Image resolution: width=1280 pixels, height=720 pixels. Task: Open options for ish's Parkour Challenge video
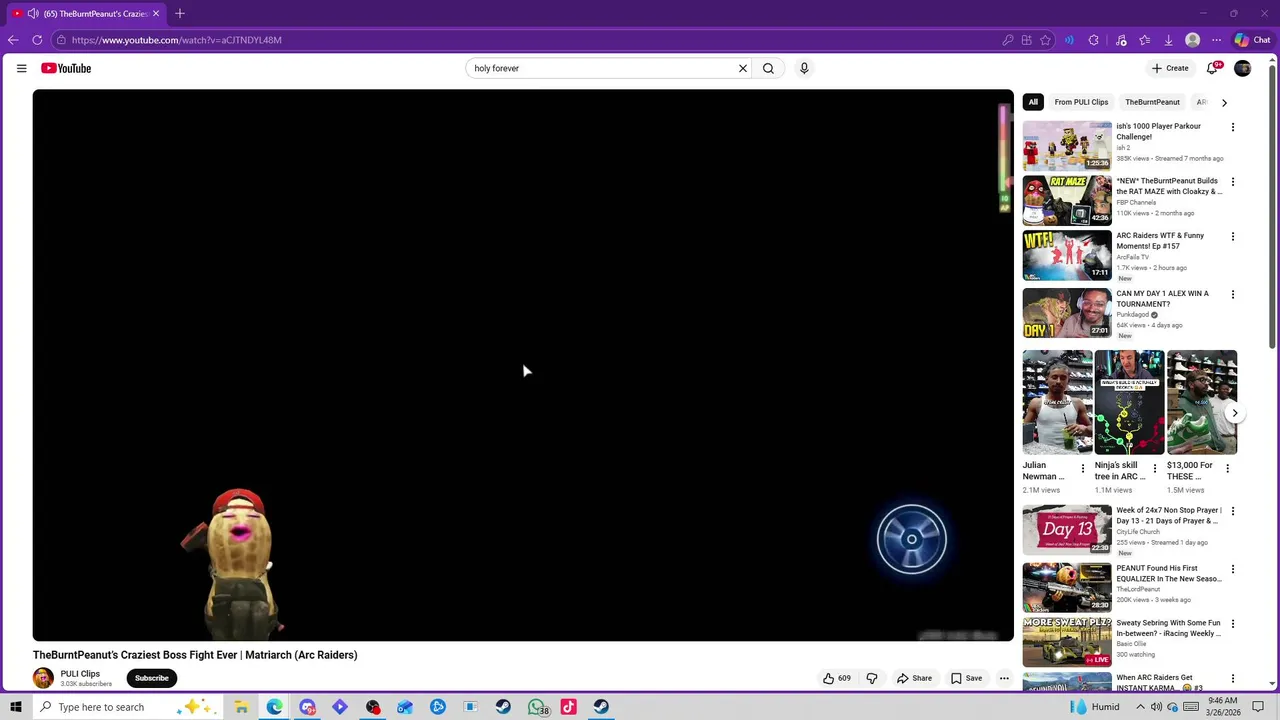[1233, 127]
